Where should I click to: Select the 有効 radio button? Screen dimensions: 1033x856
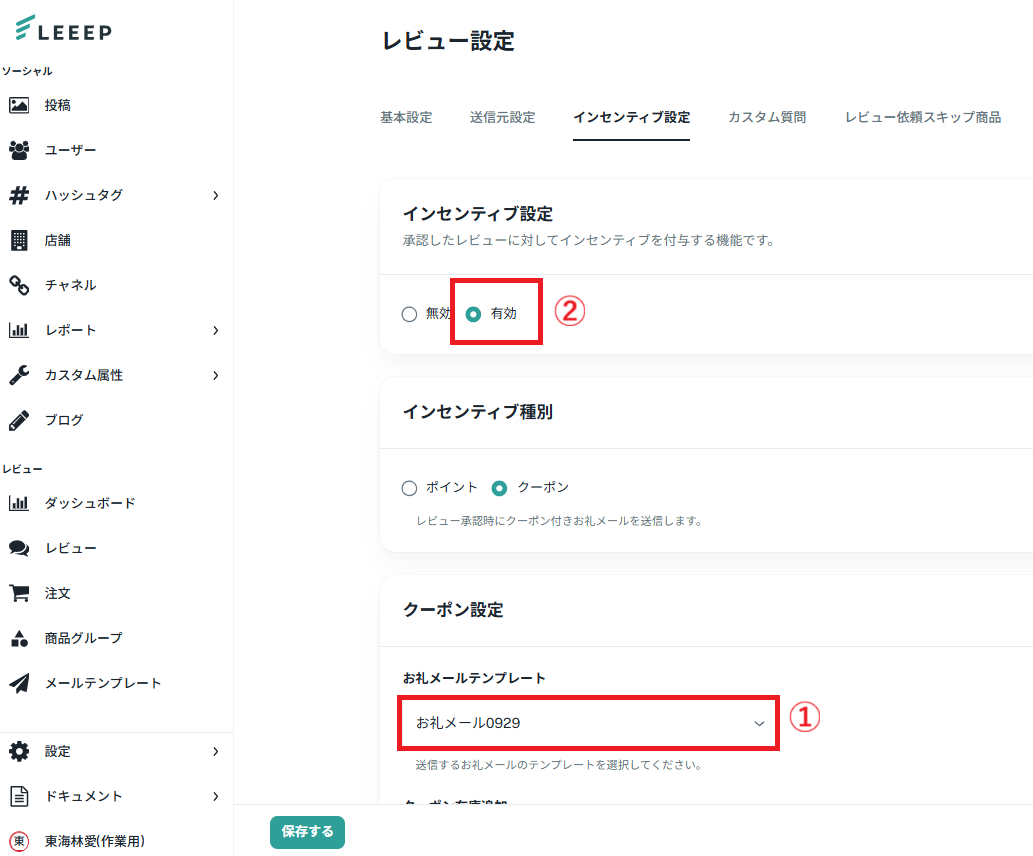pos(474,314)
